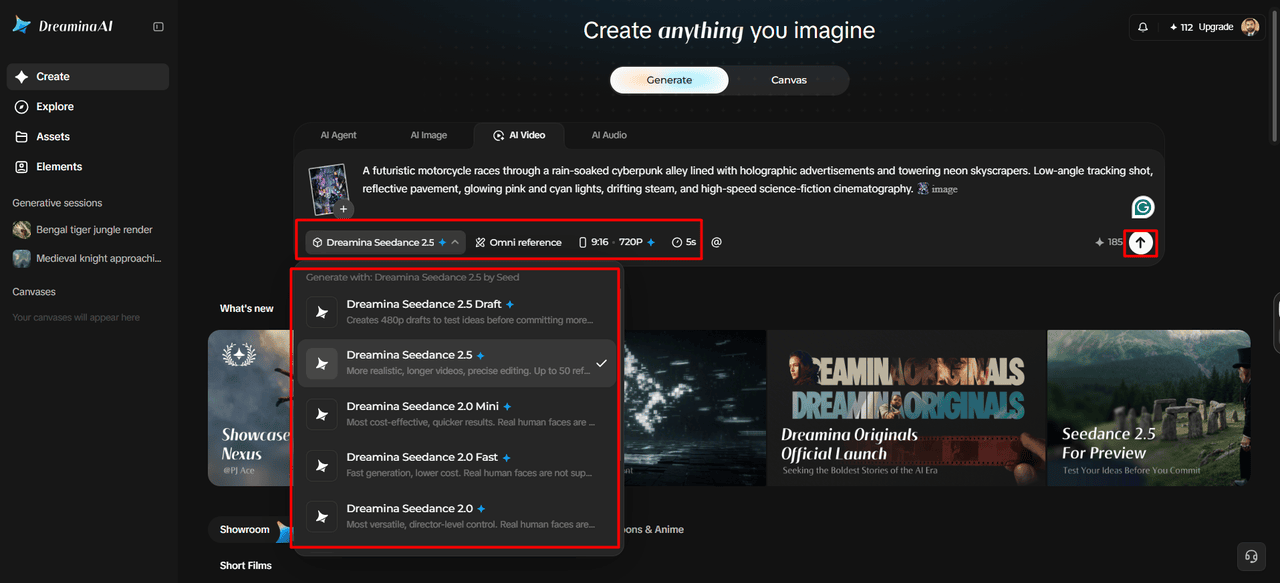The width and height of the screenshot is (1280, 583).
Task: Go to Create in the sidebar
Action: 88,77
